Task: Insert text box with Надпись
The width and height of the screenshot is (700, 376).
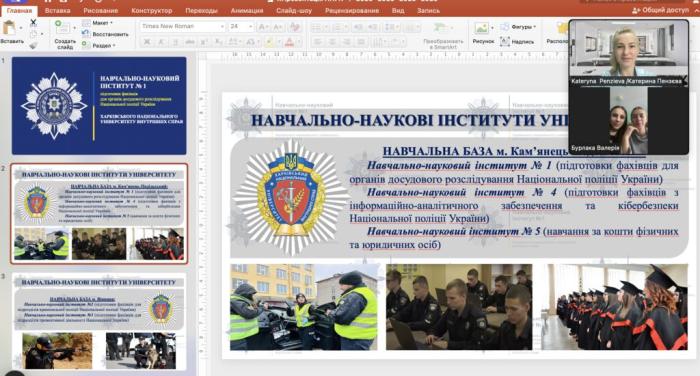Action: click(x=517, y=42)
